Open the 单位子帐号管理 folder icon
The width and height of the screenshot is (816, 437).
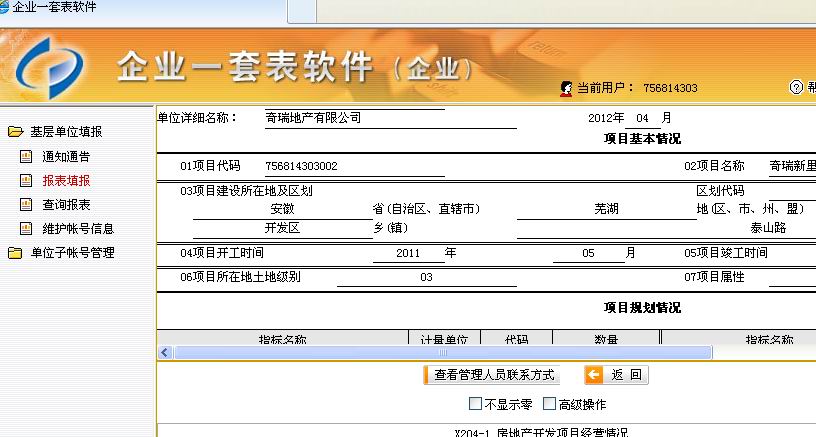pyautogui.click(x=15, y=253)
